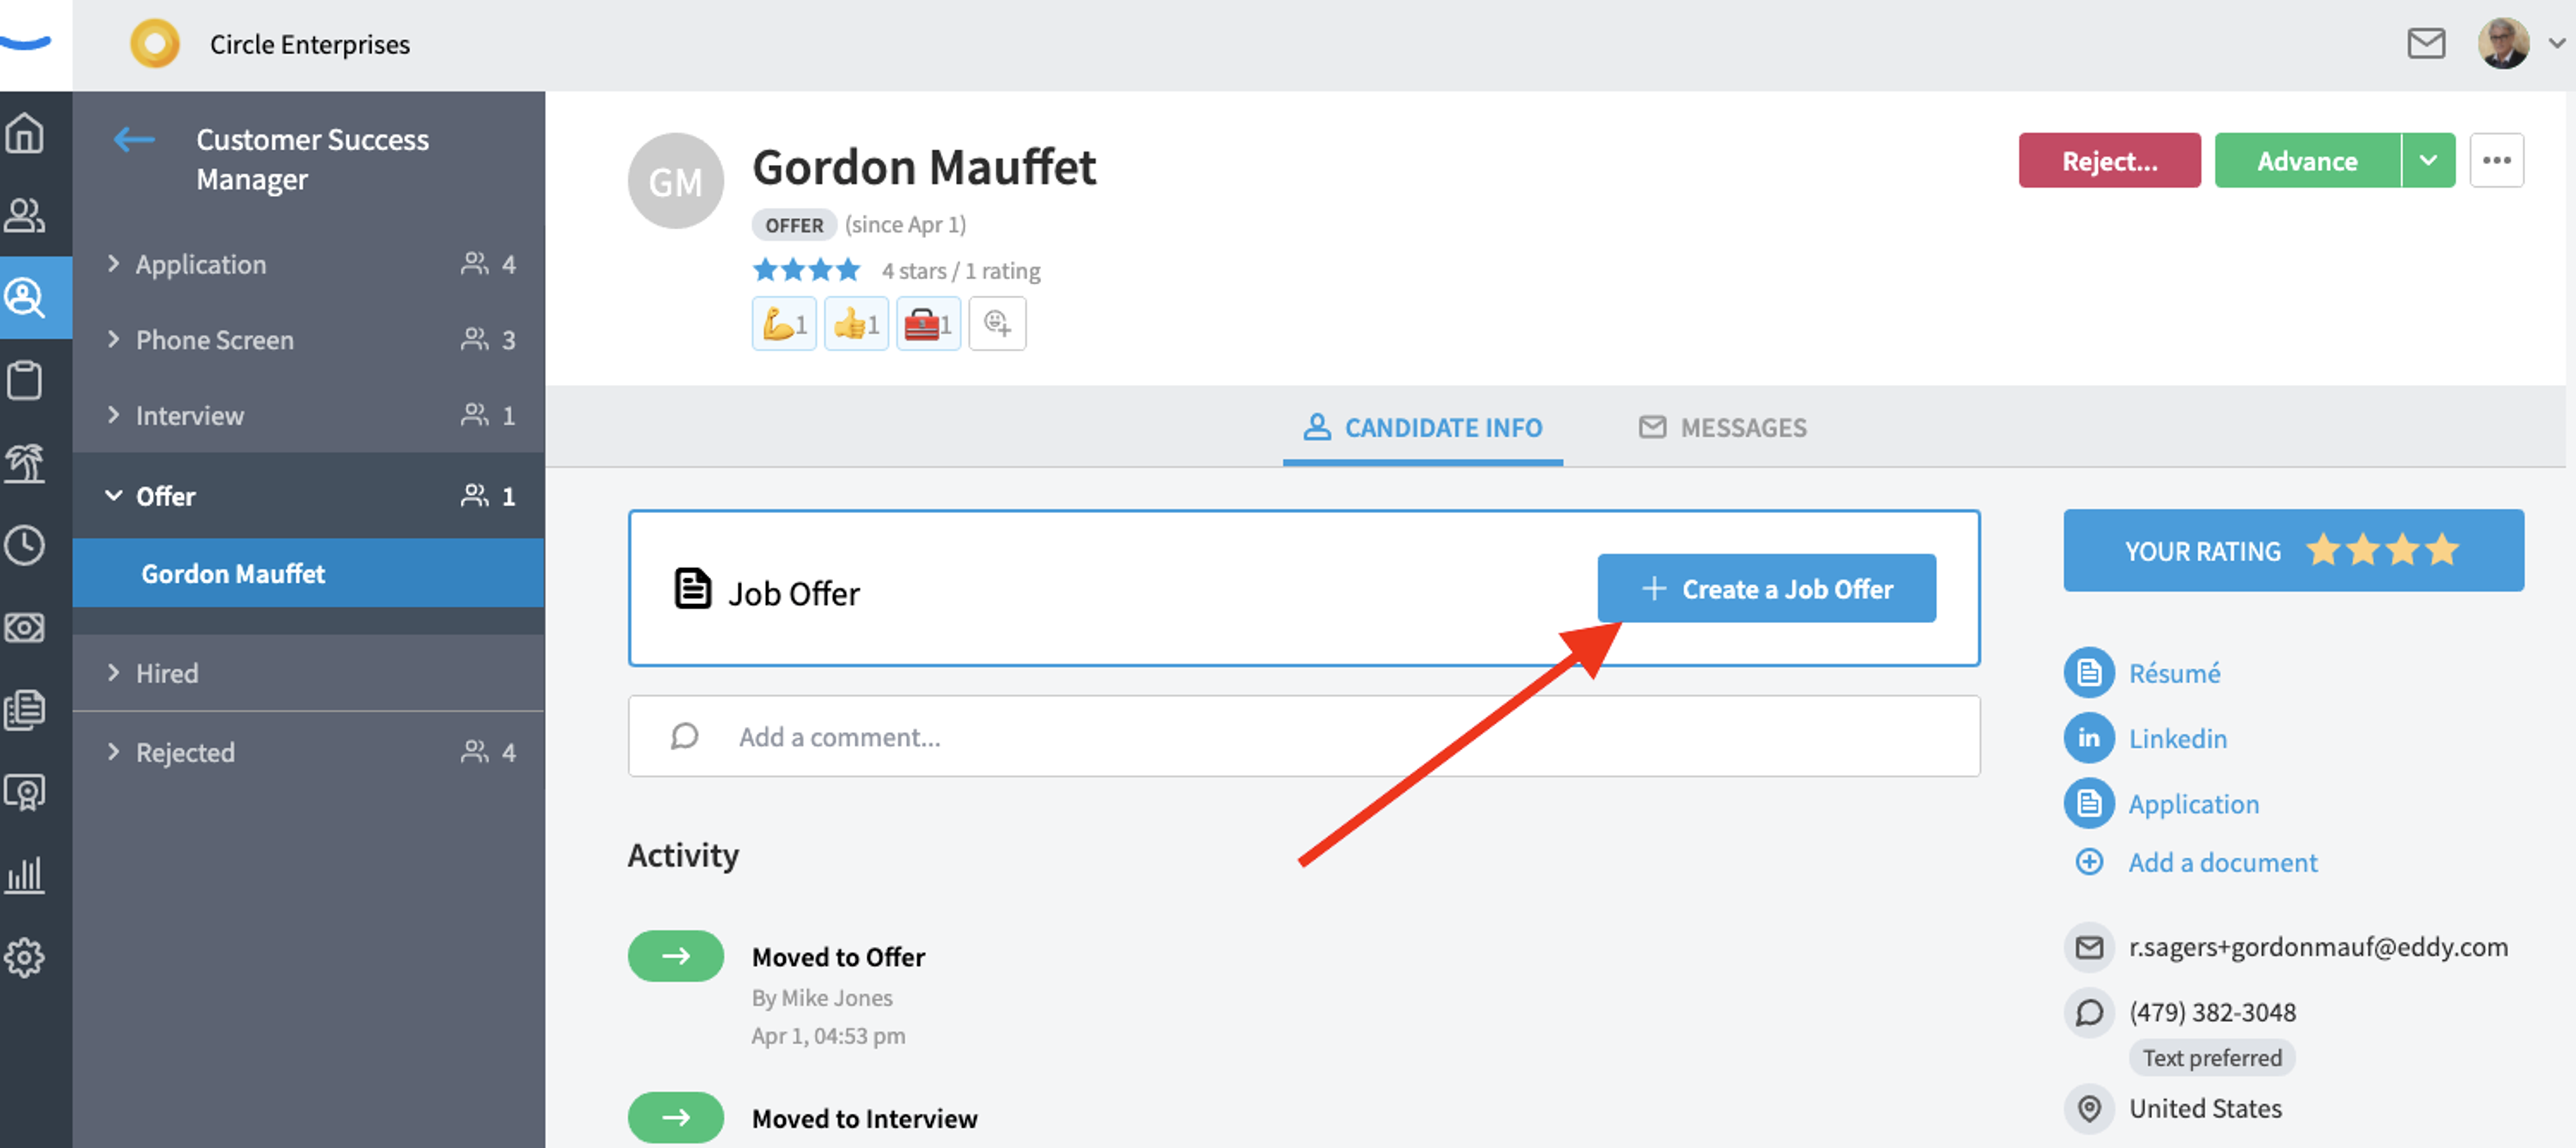This screenshot has height=1148, width=2576.
Task: Expand the Rejected stage list
Action: tap(309, 752)
